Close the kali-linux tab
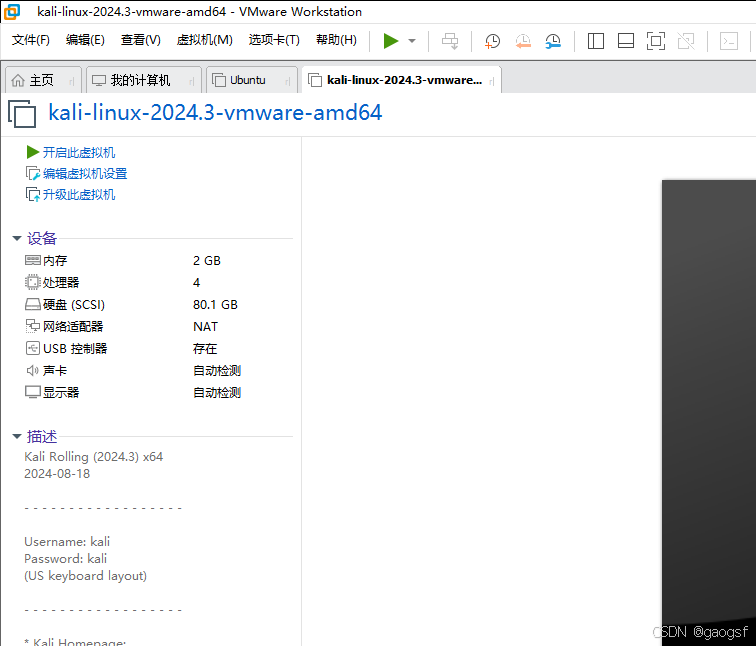This screenshot has height=646, width=756. coord(492,81)
